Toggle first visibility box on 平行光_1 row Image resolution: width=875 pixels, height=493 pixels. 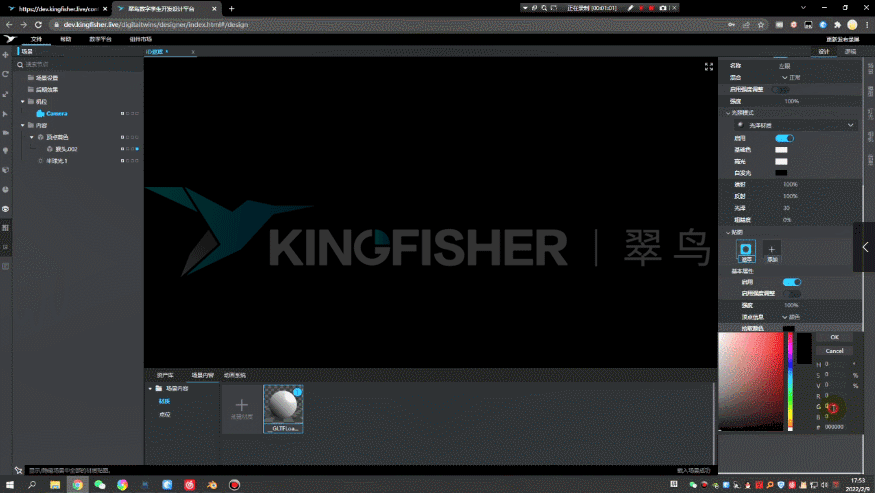[x=123, y=161]
